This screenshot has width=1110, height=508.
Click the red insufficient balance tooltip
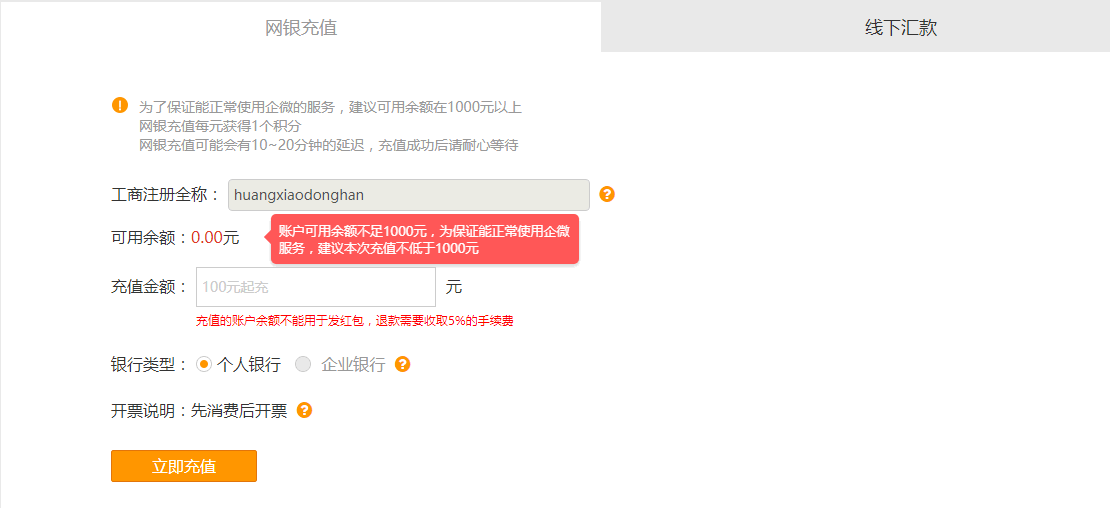click(425, 239)
